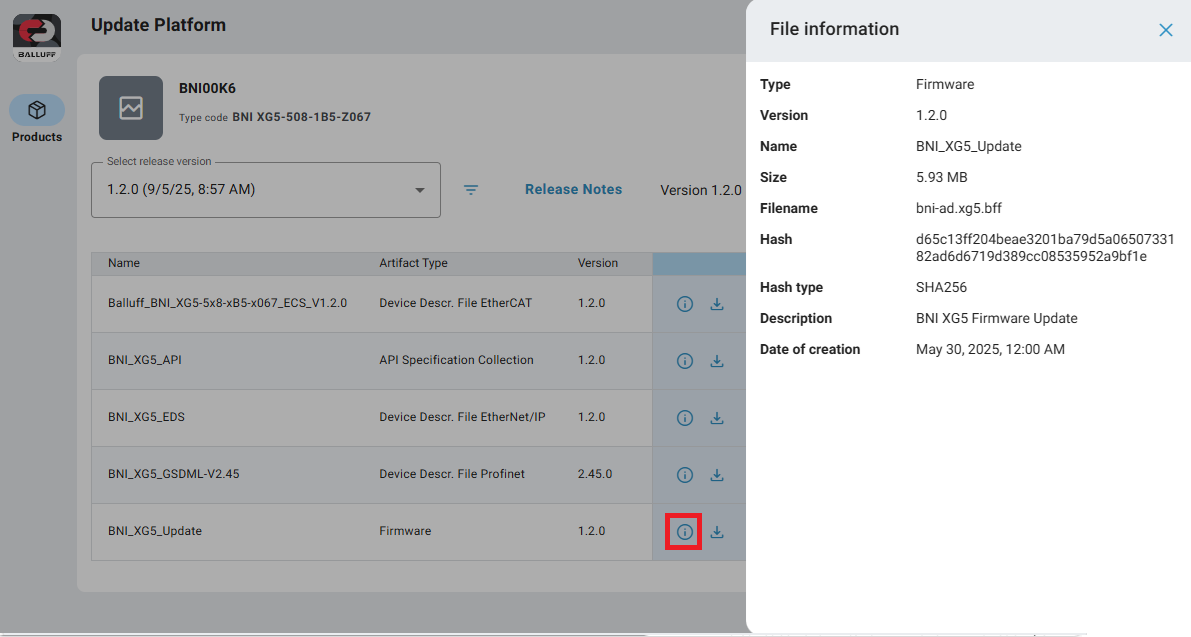This screenshot has height=637, width=1191.
Task: Download the BNI_XG5_EDS file
Action: coord(717,418)
